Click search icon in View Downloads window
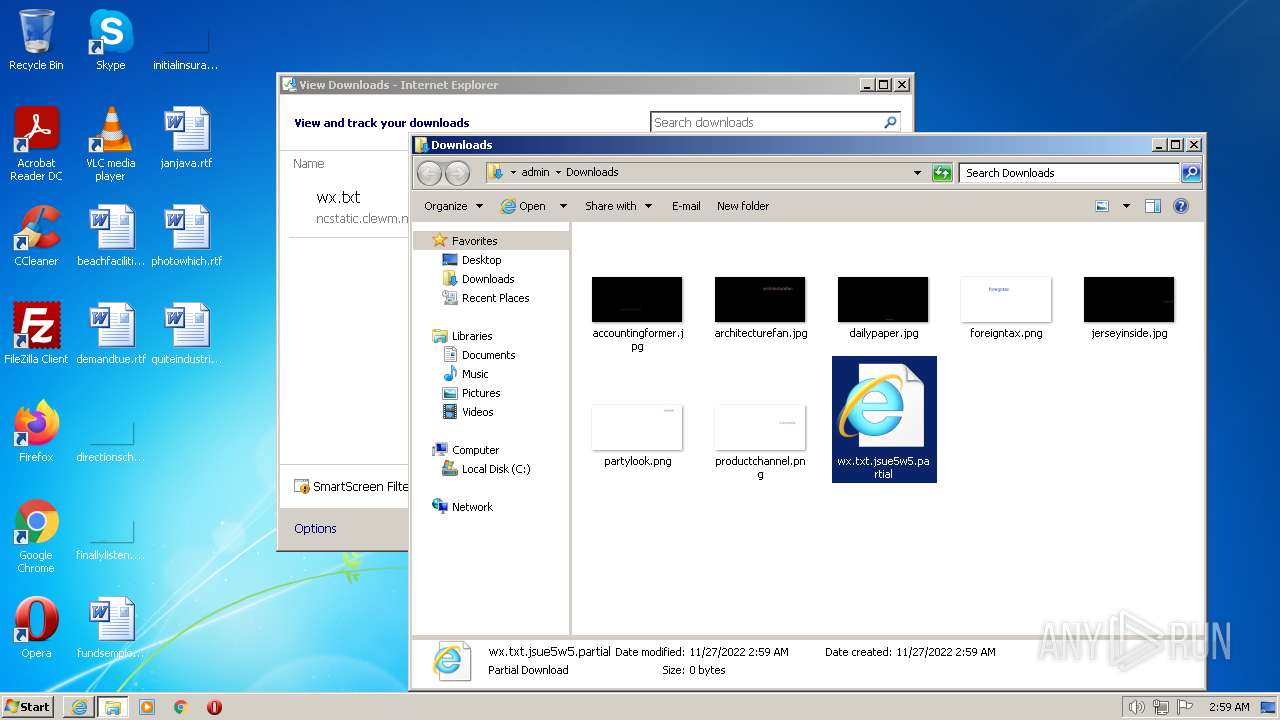 [890, 122]
